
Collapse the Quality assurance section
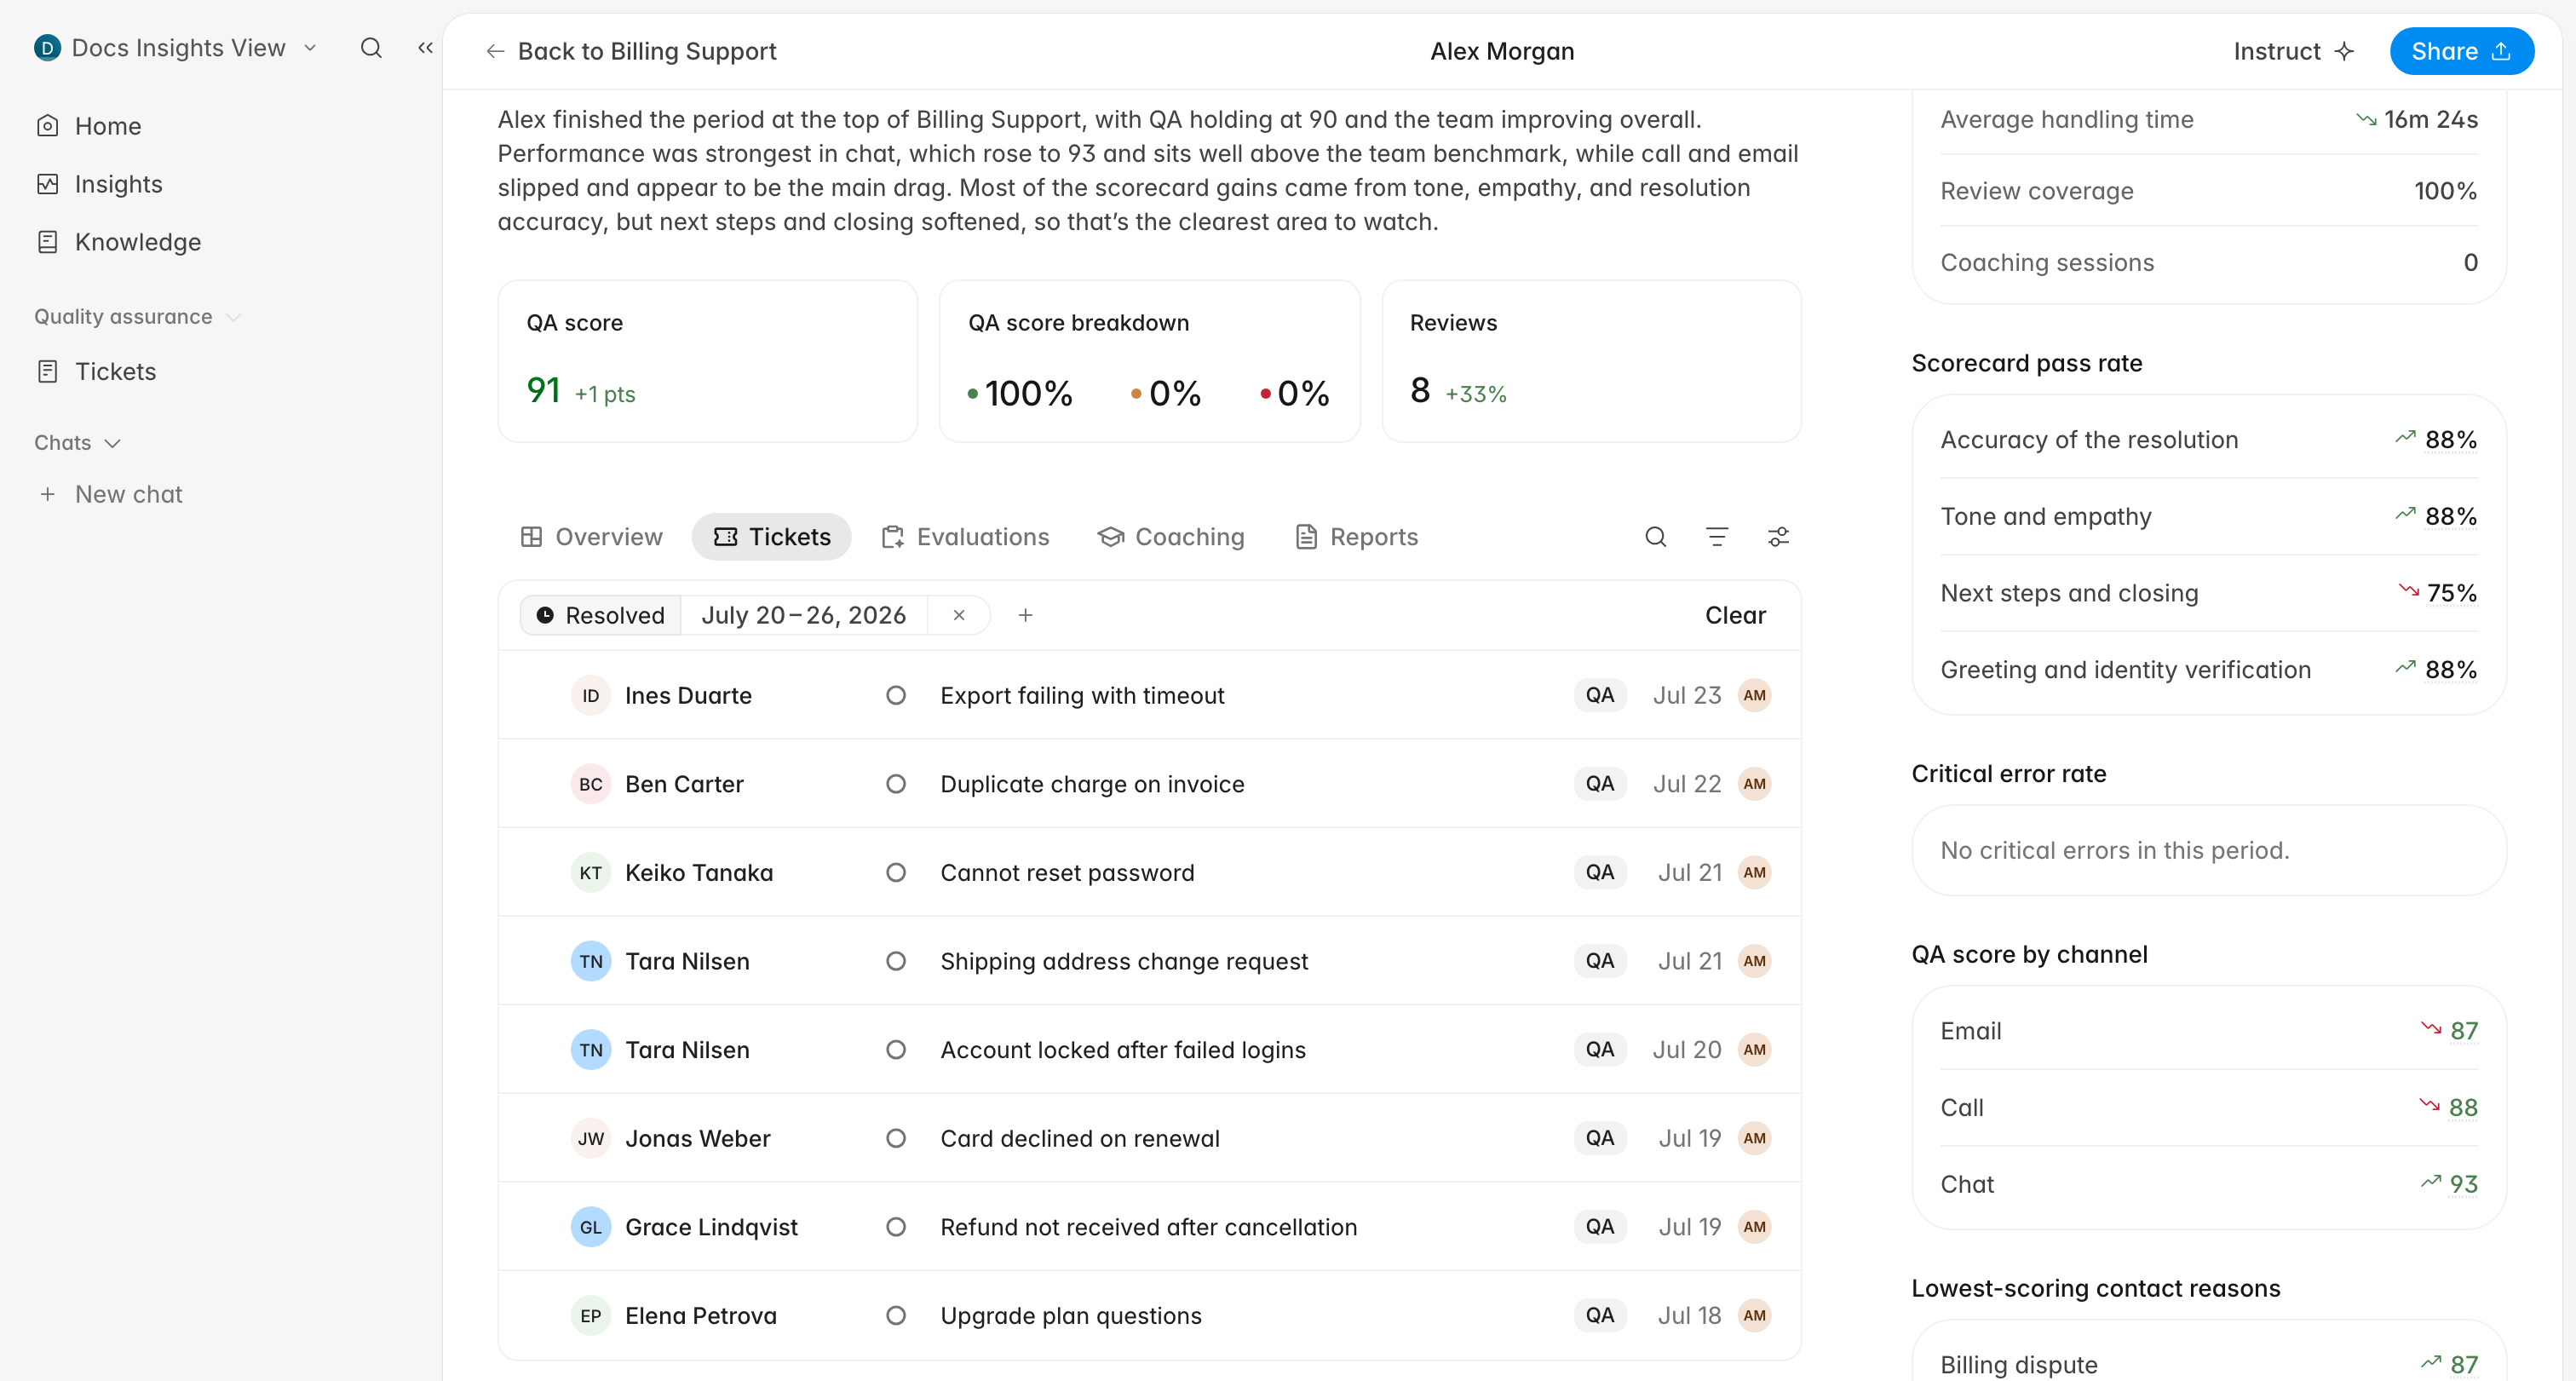[137, 316]
